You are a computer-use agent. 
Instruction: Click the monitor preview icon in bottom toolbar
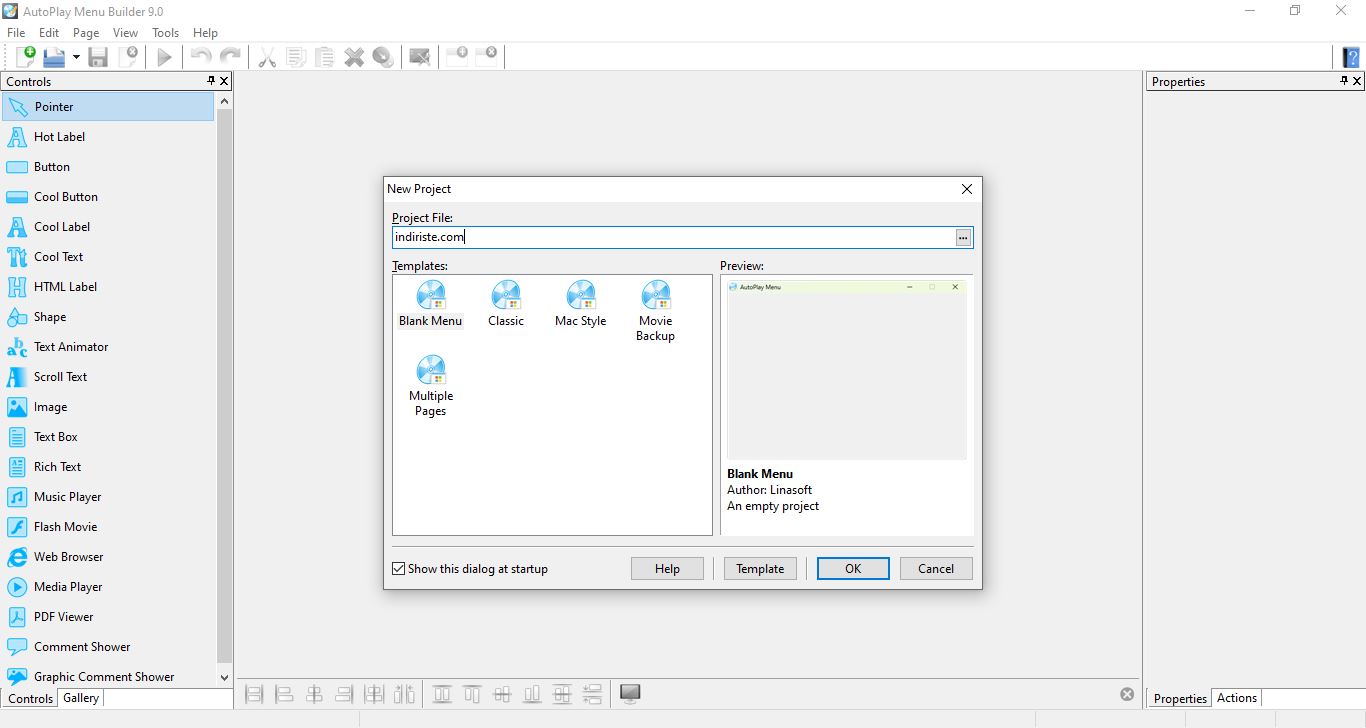pyautogui.click(x=630, y=693)
